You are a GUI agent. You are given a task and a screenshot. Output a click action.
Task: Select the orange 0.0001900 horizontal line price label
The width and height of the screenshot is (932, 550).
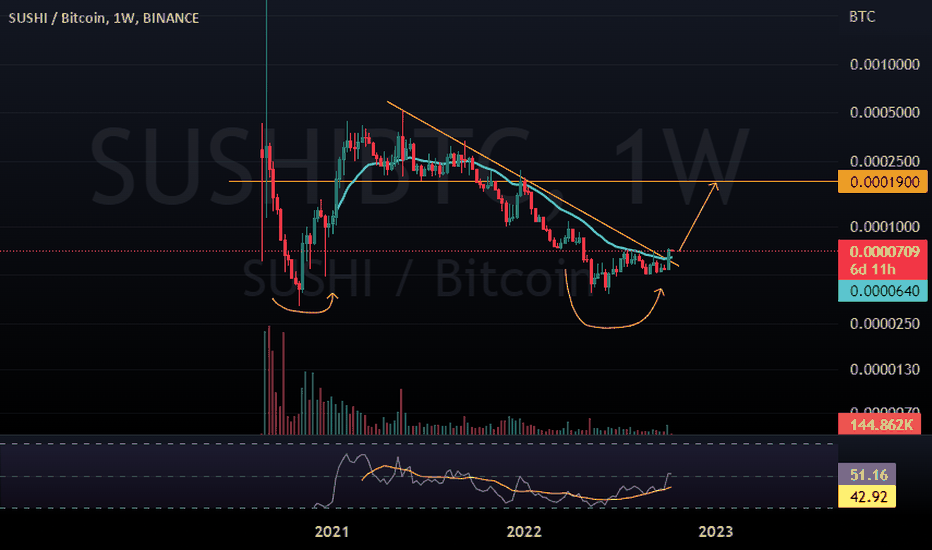pos(883,181)
